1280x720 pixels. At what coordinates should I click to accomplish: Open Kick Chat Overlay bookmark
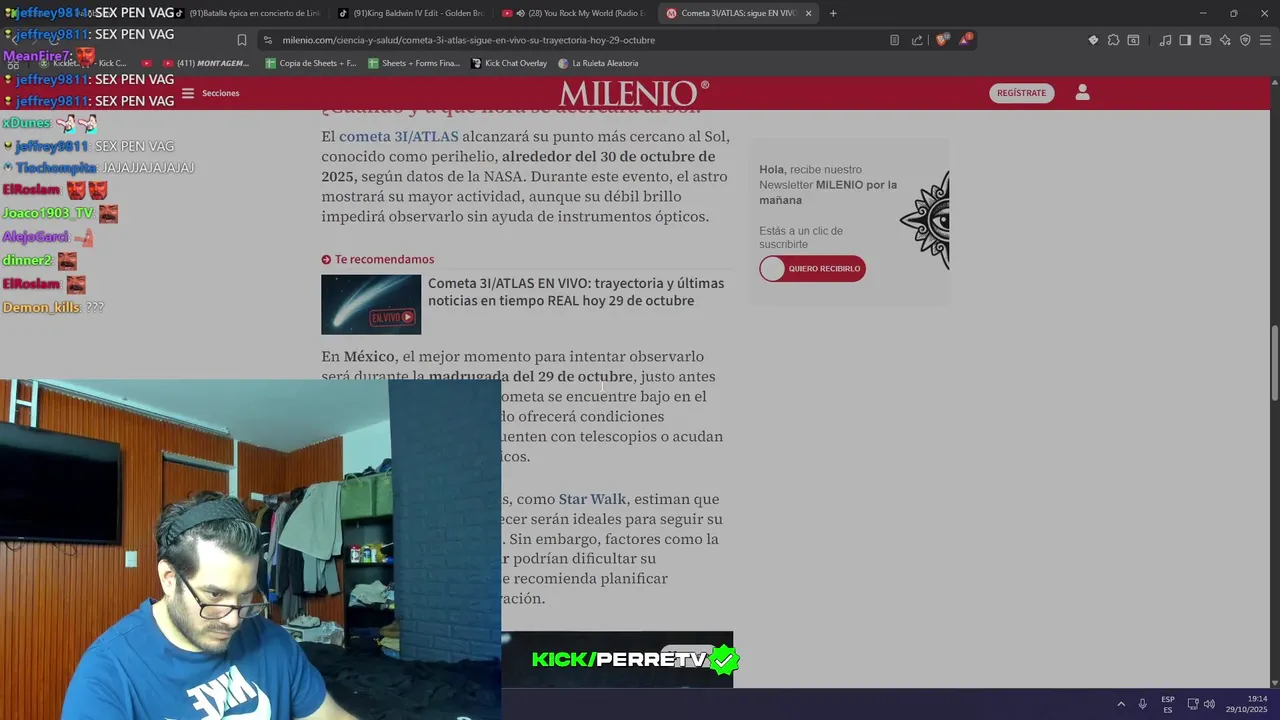coord(509,63)
